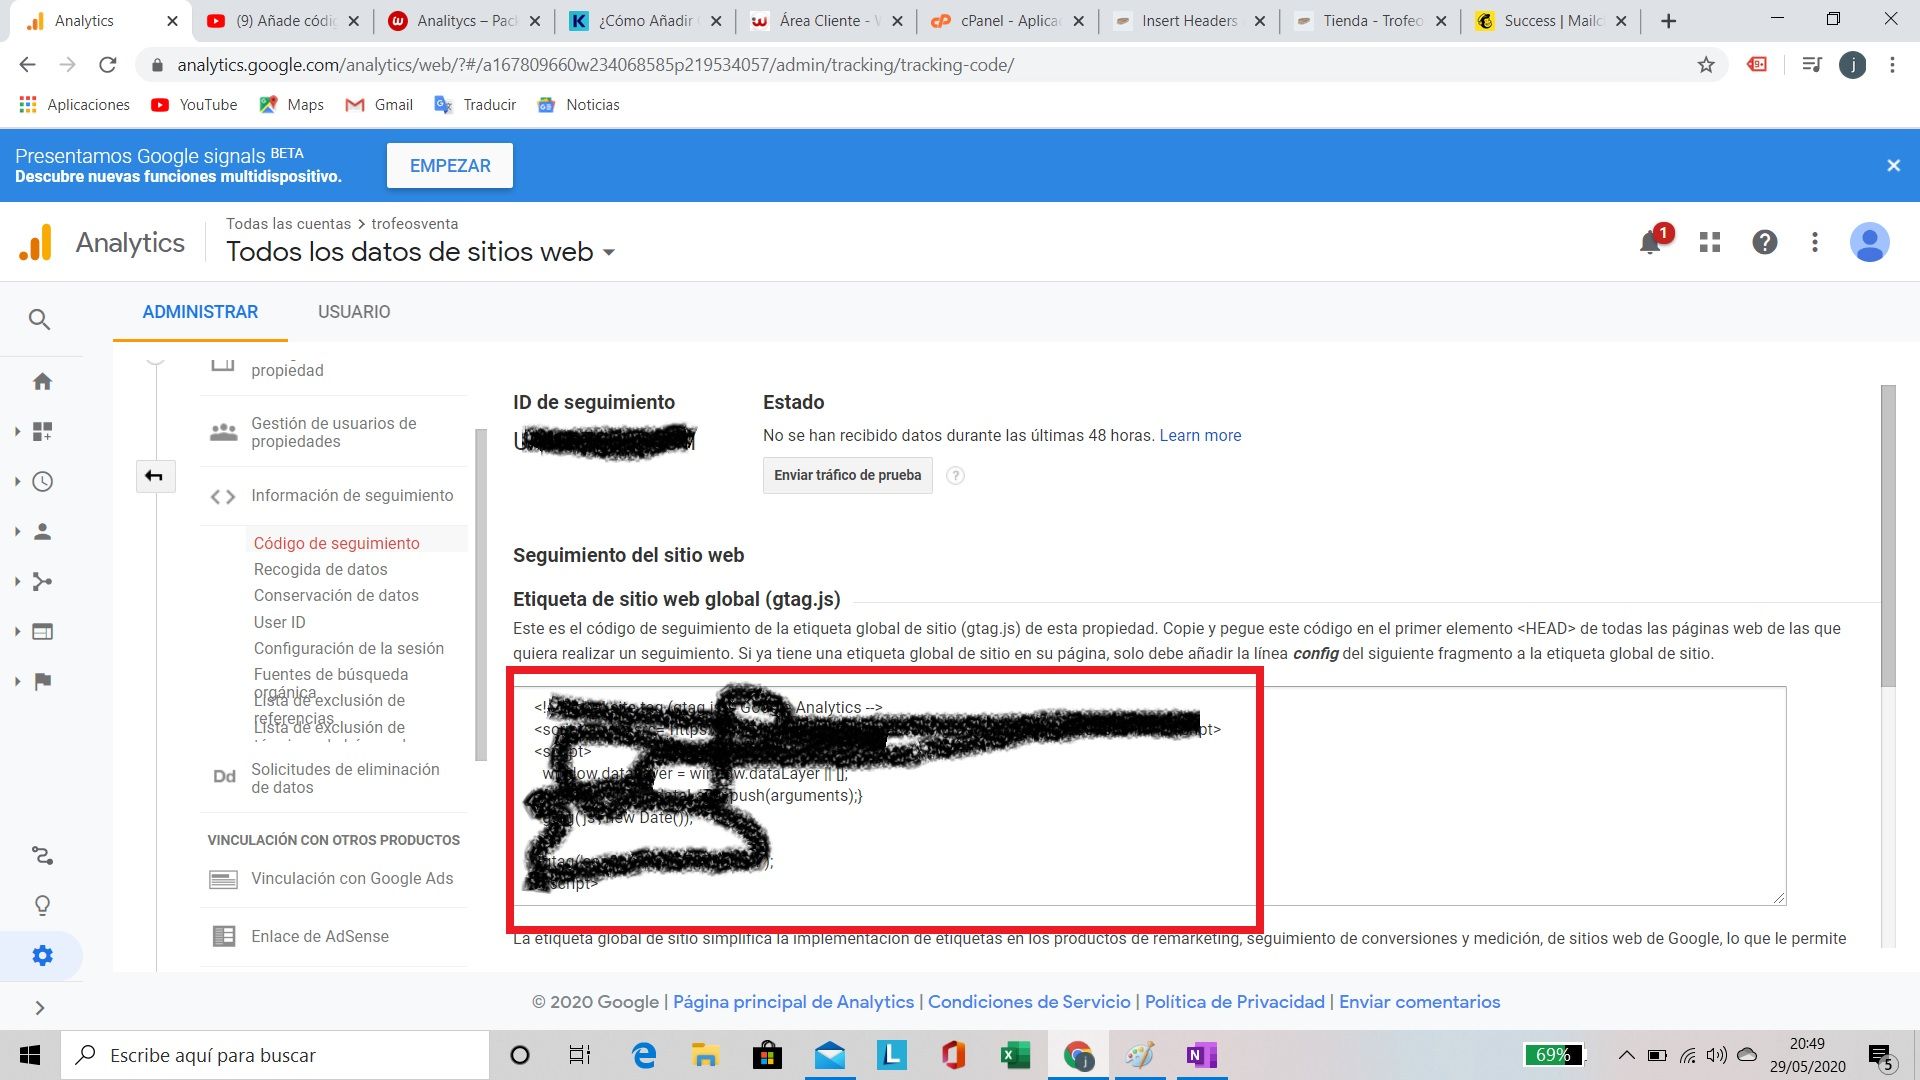Open Gestión de usuarios de propiedades
1920x1080 pixels.
click(x=333, y=432)
